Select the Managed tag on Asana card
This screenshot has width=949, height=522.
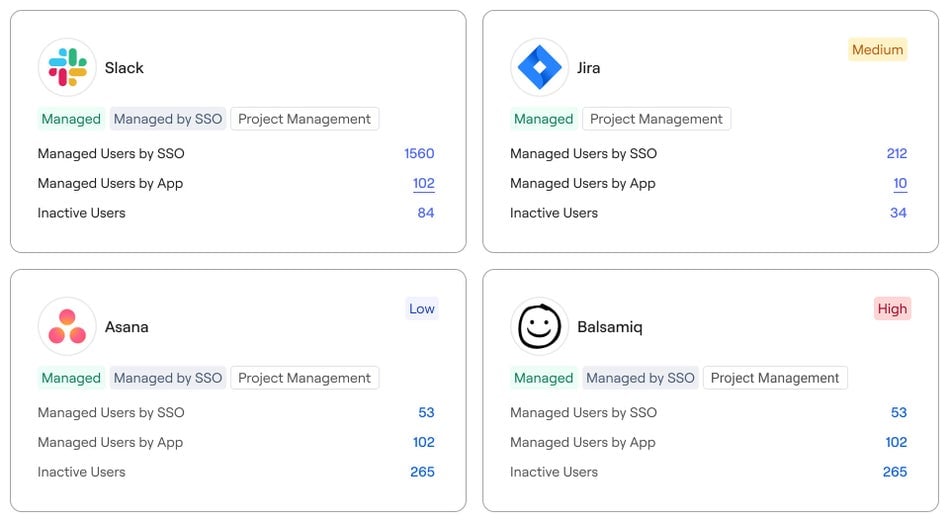coord(71,378)
